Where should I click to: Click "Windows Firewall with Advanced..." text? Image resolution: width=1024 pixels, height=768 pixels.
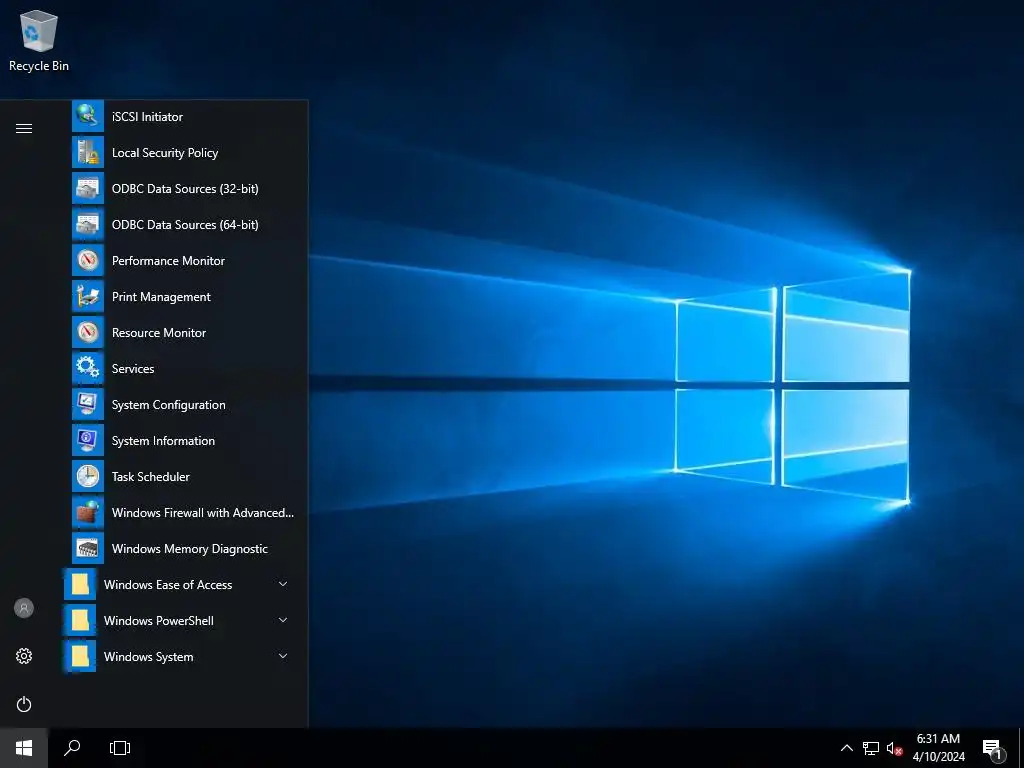coord(202,513)
